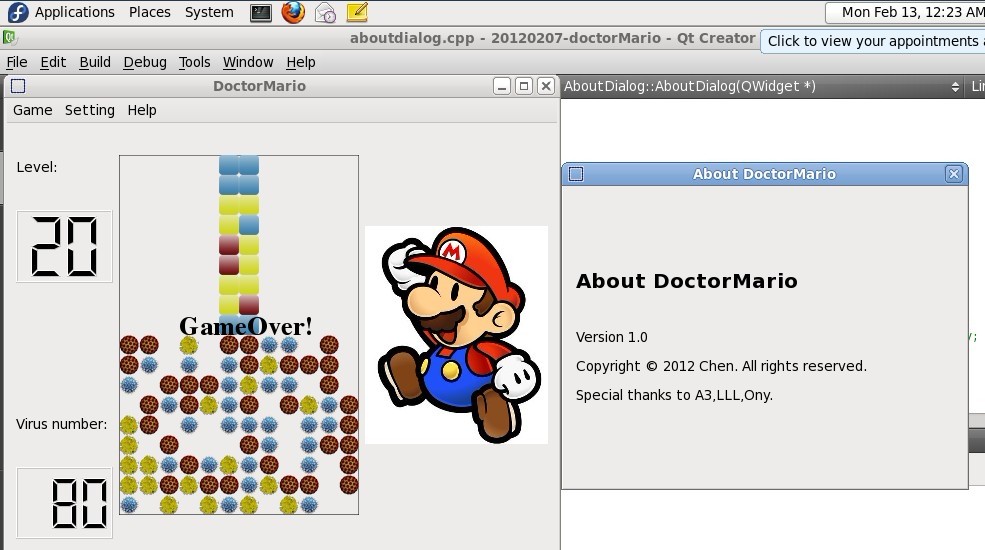Click the appointments tooltip near the clock
The height and width of the screenshot is (550, 985).
[873, 41]
